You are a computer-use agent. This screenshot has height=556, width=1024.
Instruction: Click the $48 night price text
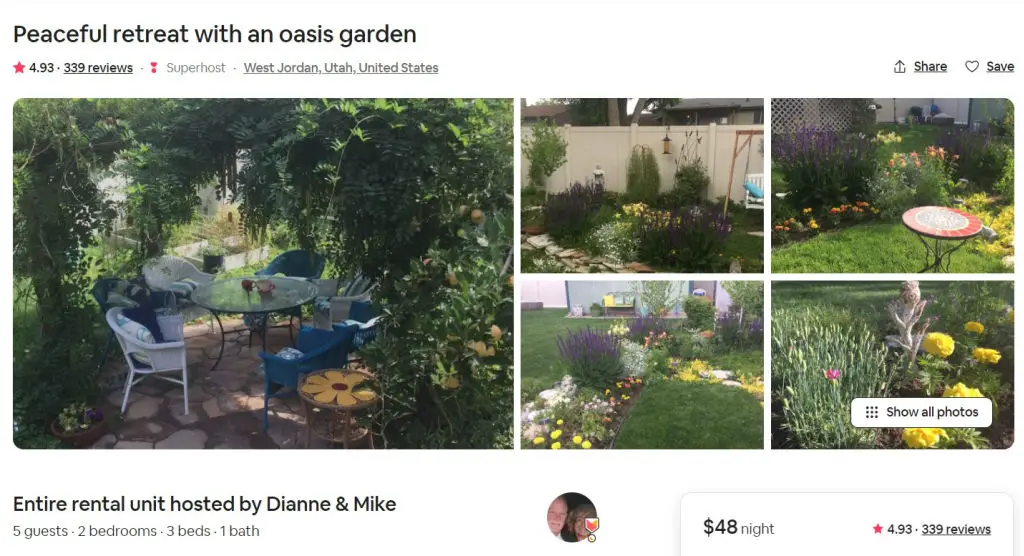point(739,527)
